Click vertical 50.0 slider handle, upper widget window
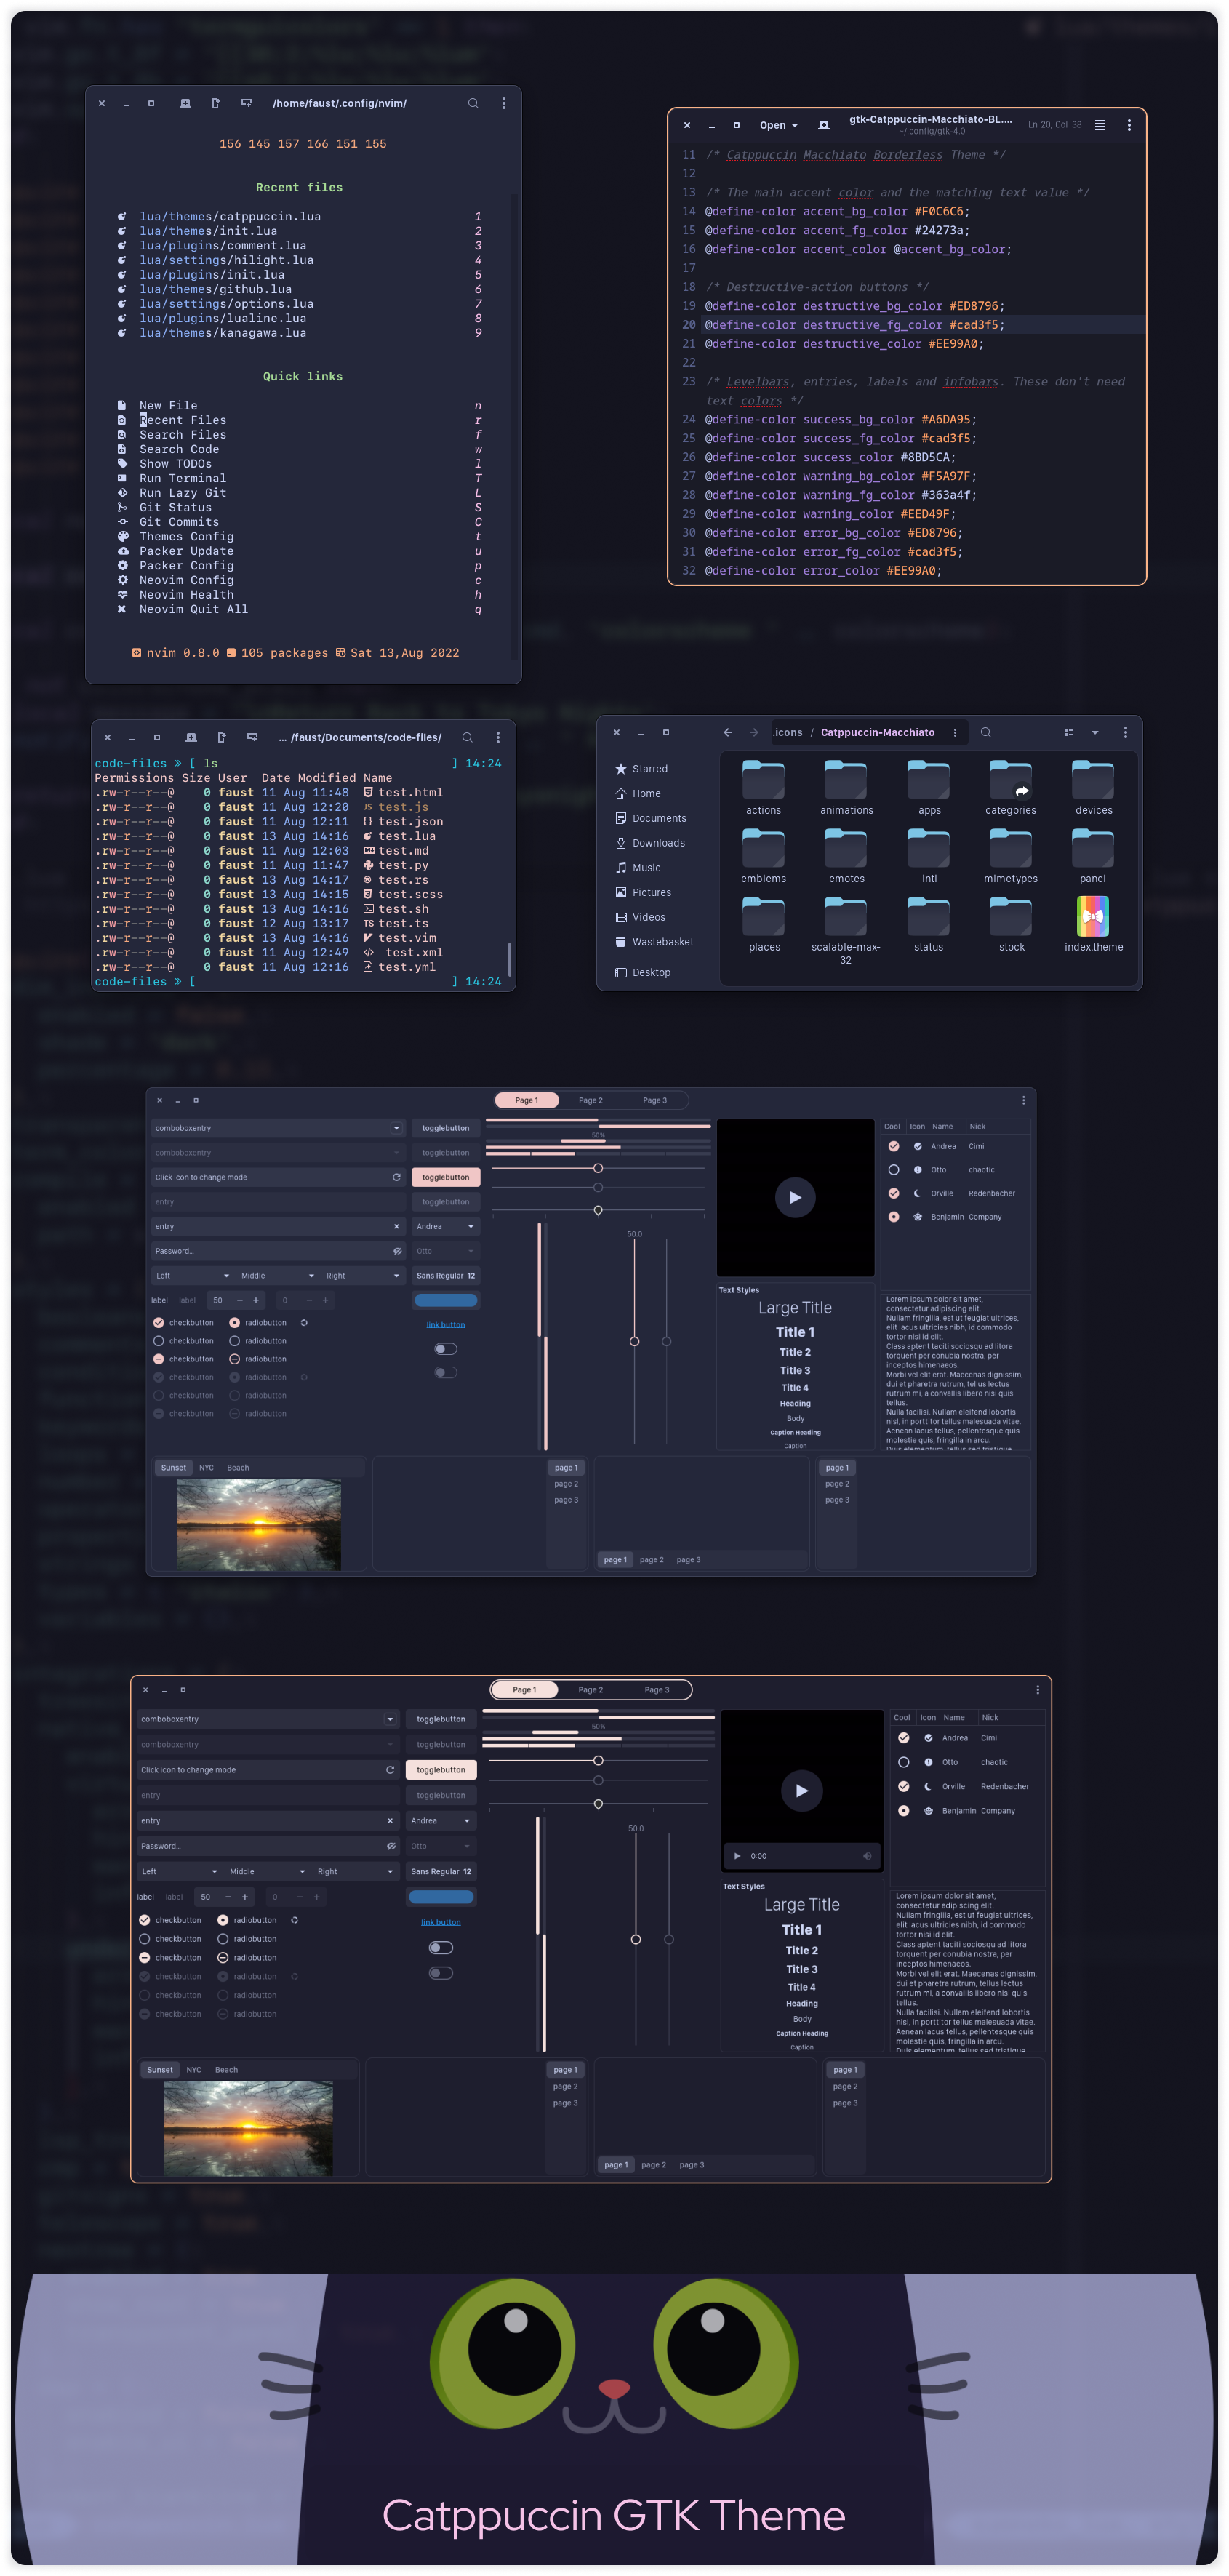 (x=634, y=1341)
